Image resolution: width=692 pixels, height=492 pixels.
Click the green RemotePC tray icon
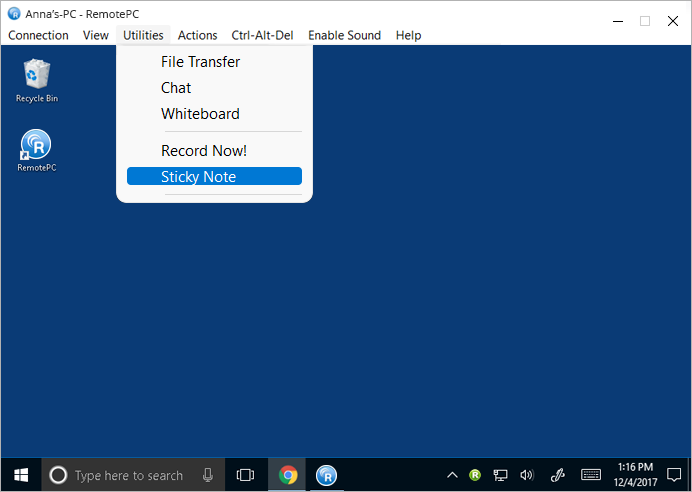pyautogui.click(x=475, y=475)
